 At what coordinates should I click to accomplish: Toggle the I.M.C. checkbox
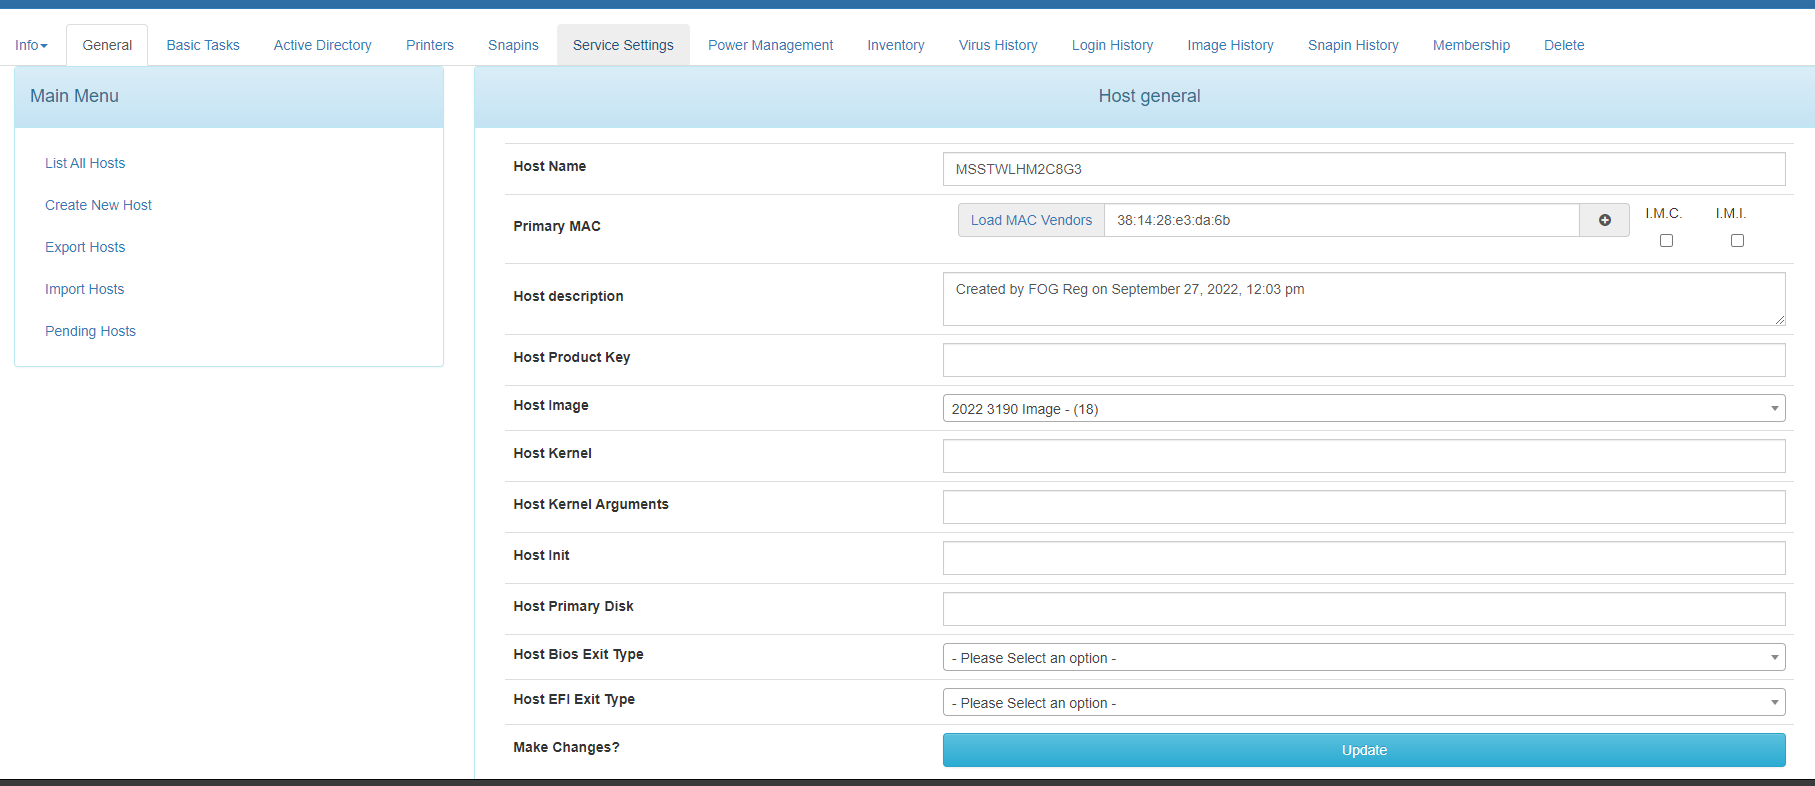click(x=1666, y=240)
